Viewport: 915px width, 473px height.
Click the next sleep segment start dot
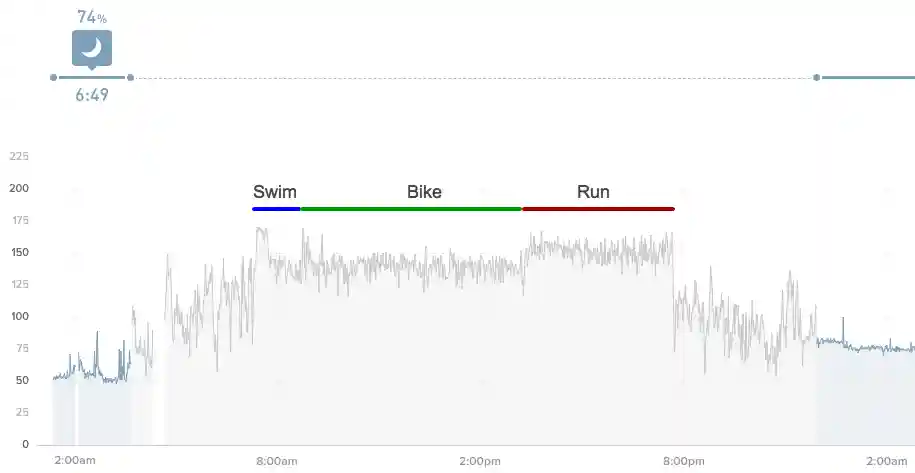pyautogui.click(x=816, y=78)
